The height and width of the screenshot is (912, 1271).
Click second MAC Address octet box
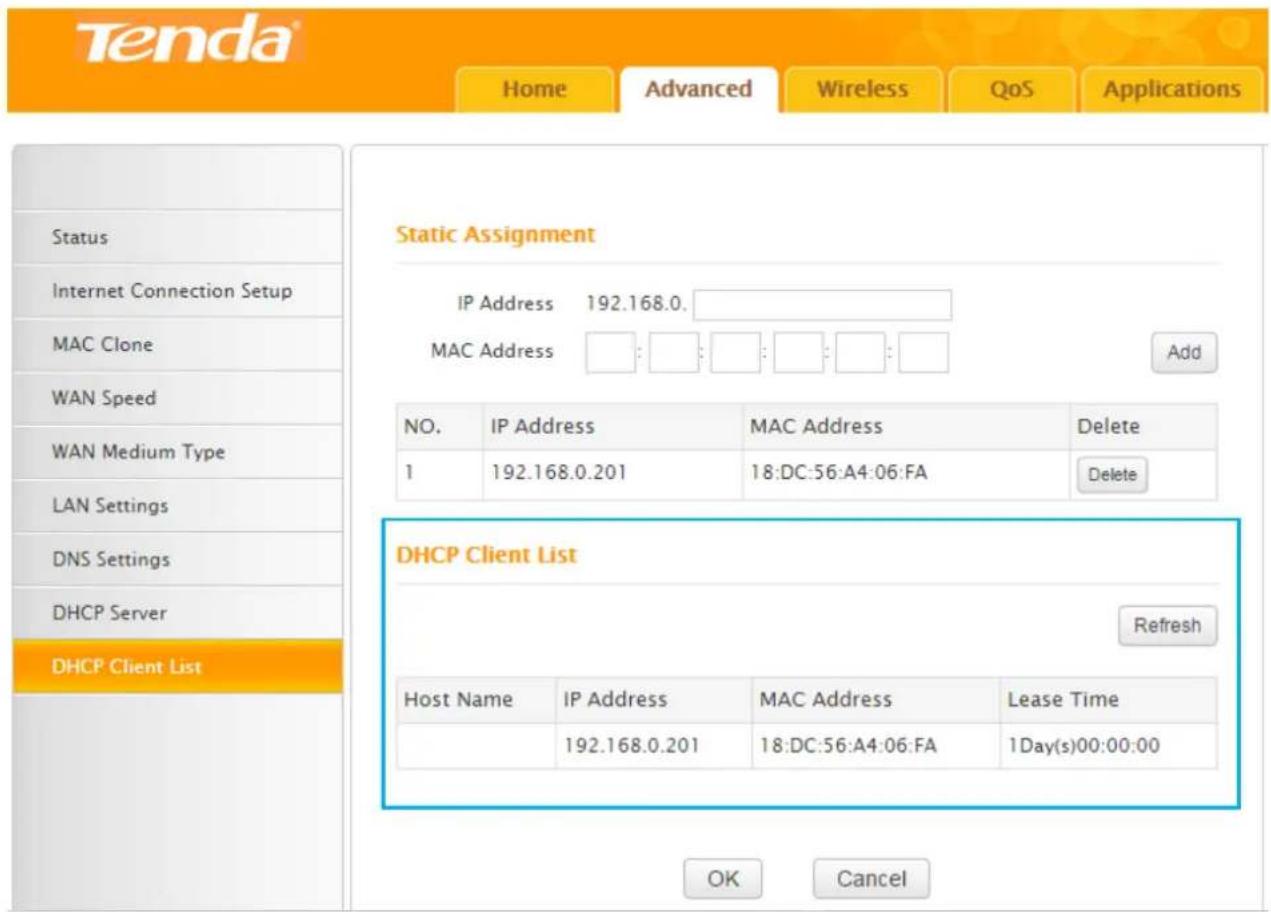coord(673,352)
